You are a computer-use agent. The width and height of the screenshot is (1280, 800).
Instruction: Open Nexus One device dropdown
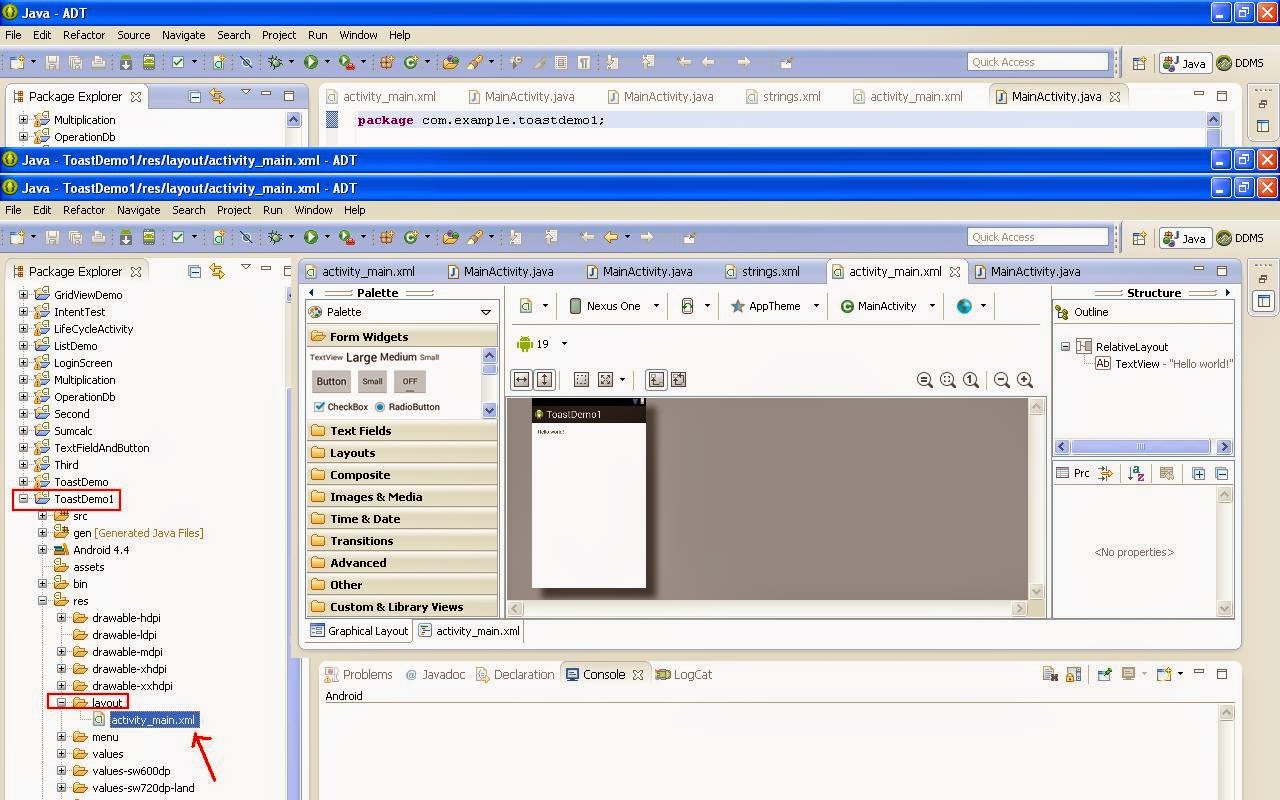pos(614,306)
